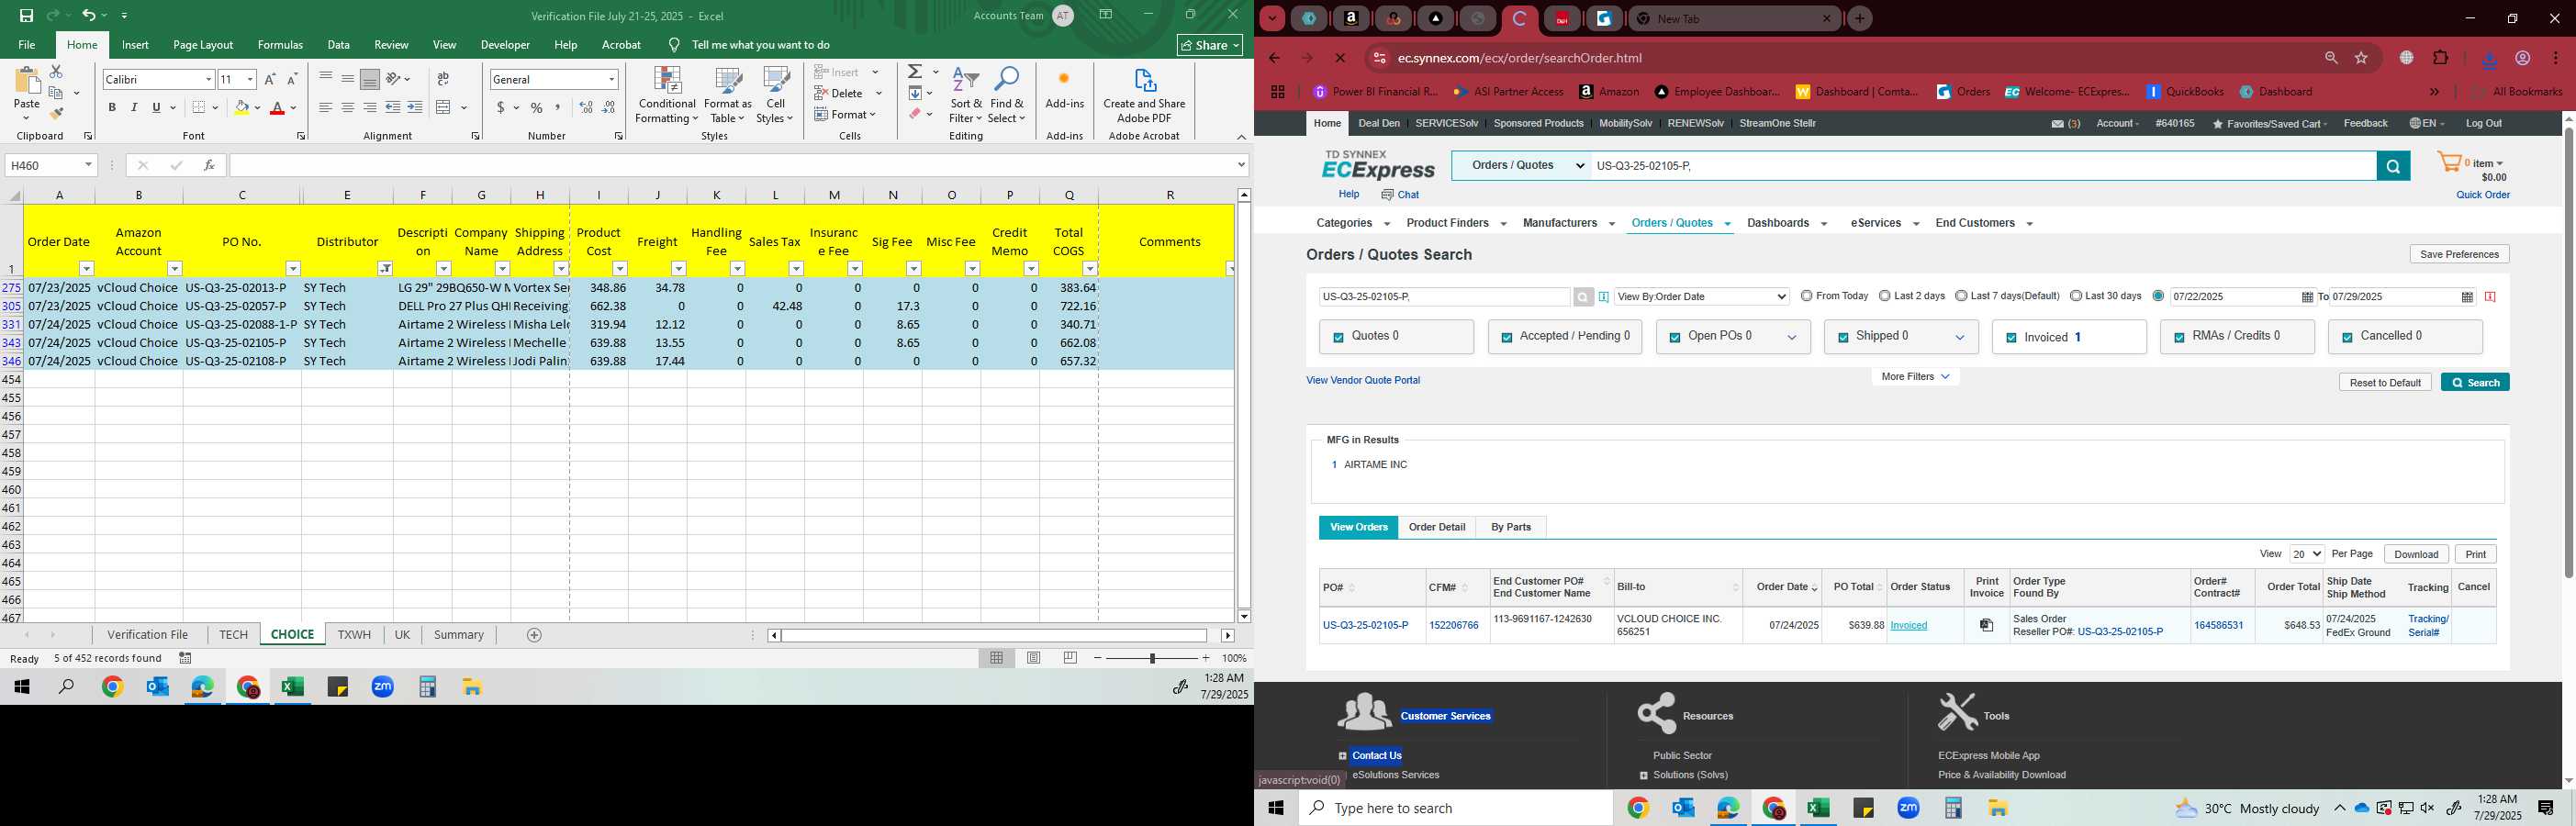
Task: Open Zoom from the Excel-side taskbar
Action: 382,687
